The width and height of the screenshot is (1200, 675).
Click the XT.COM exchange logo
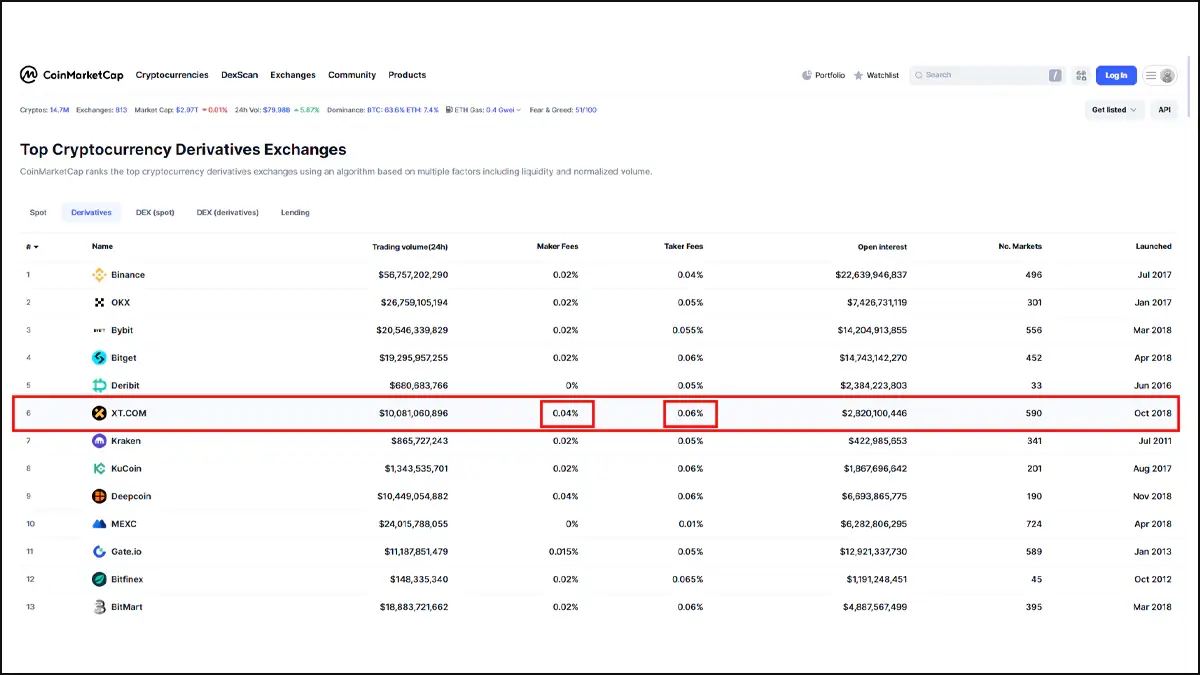tap(99, 413)
